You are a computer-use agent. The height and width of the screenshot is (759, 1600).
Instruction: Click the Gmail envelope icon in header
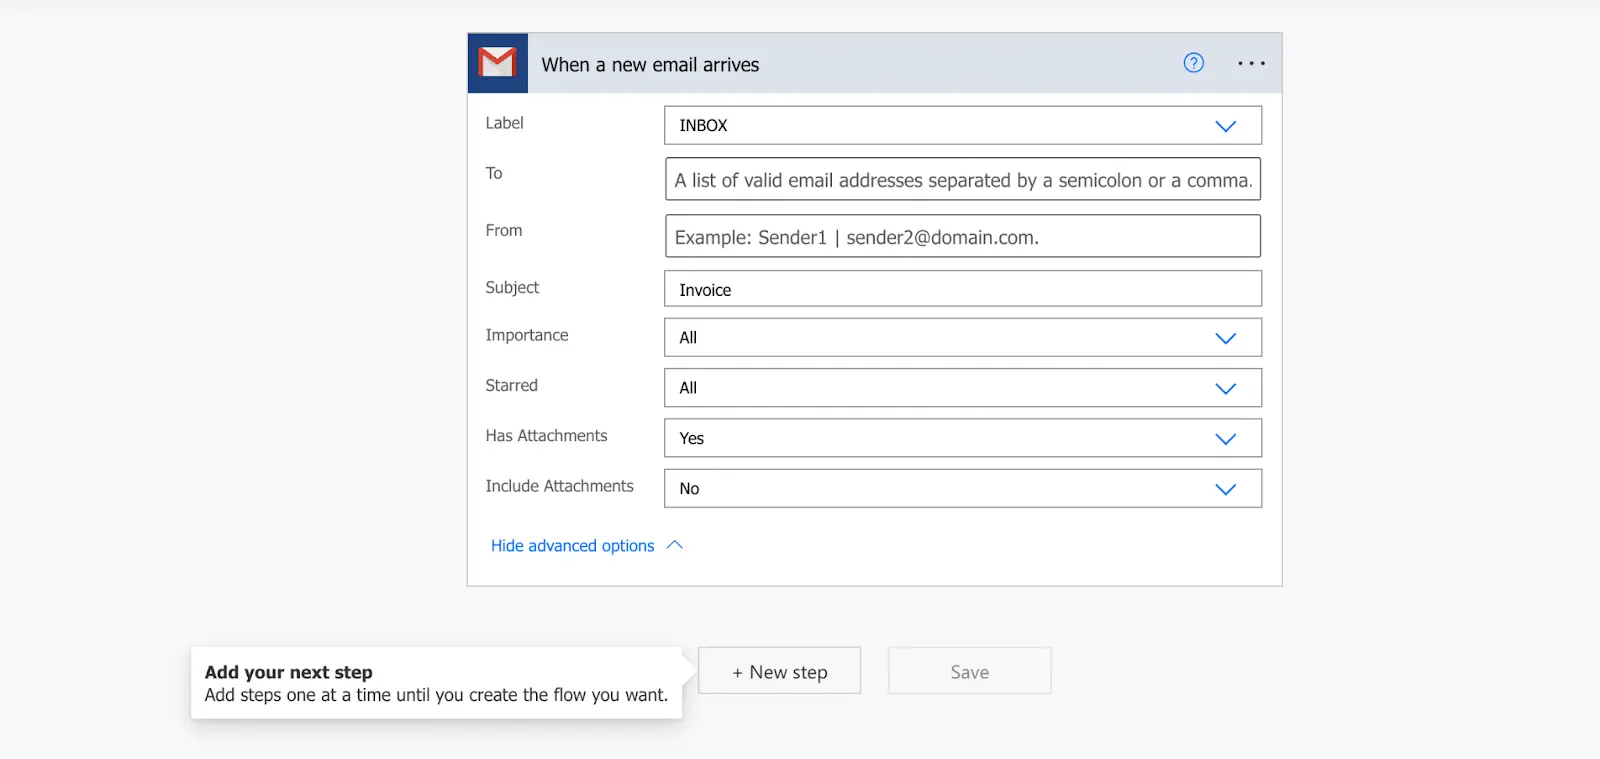click(x=497, y=63)
